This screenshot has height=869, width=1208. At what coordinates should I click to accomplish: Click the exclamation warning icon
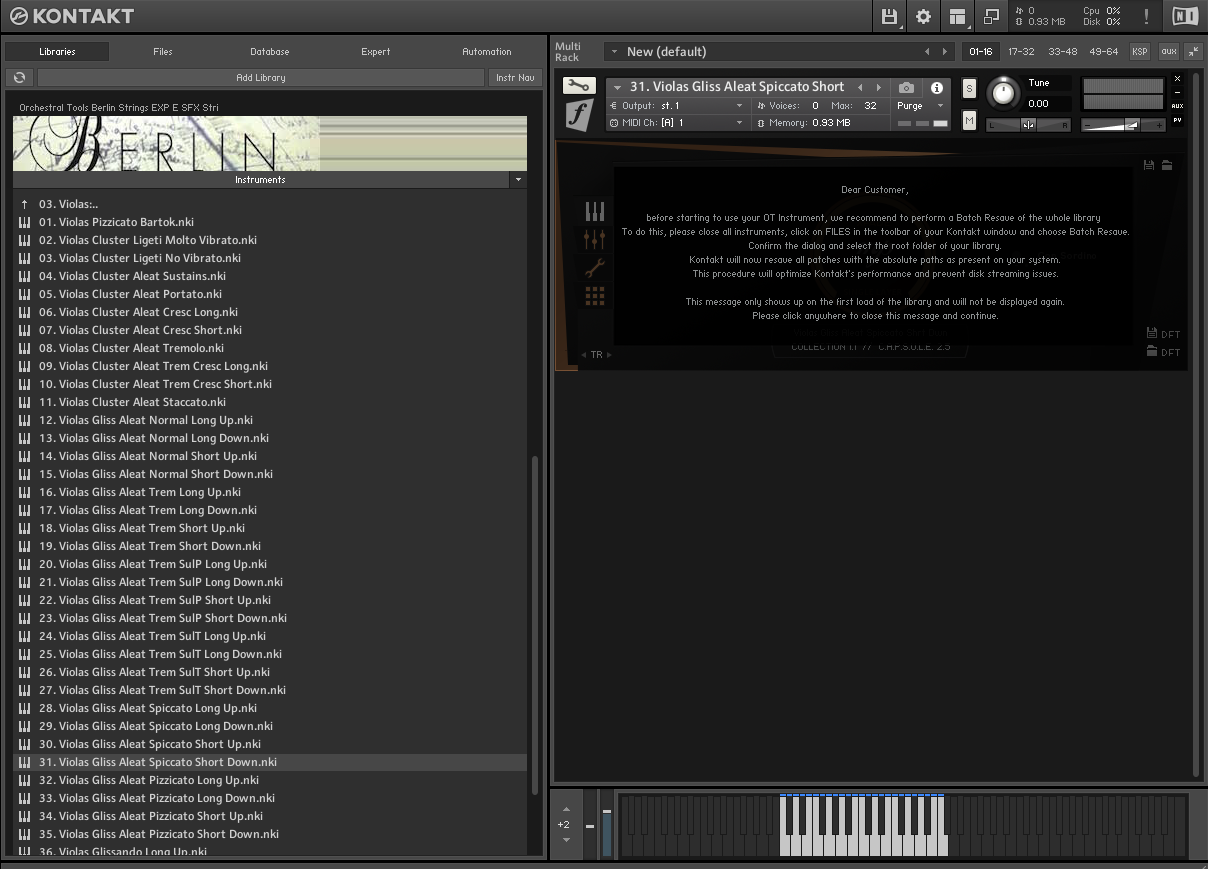pos(1146,16)
